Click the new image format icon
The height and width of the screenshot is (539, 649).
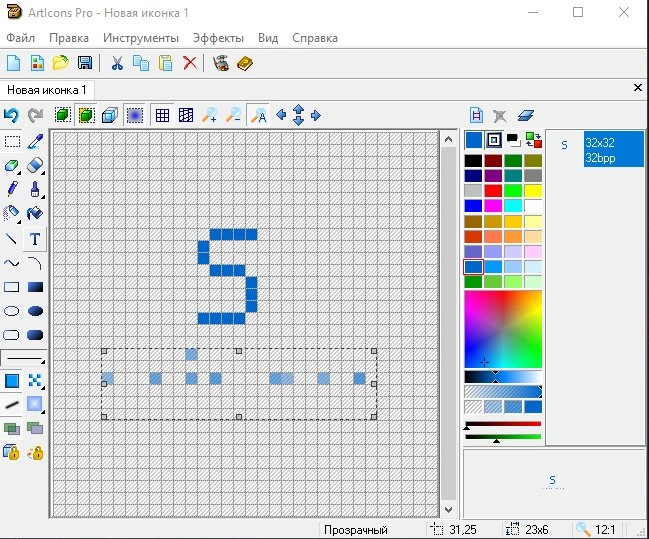tap(476, 115)
